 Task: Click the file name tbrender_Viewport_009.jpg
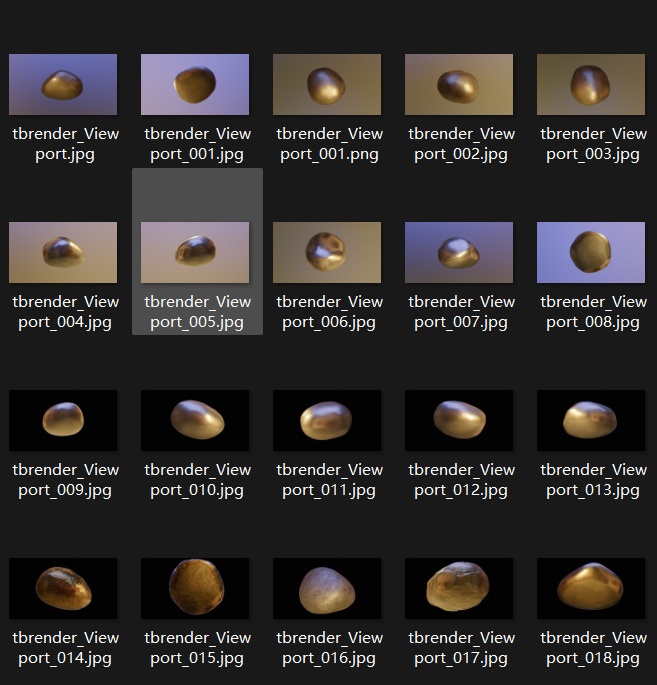65,480
